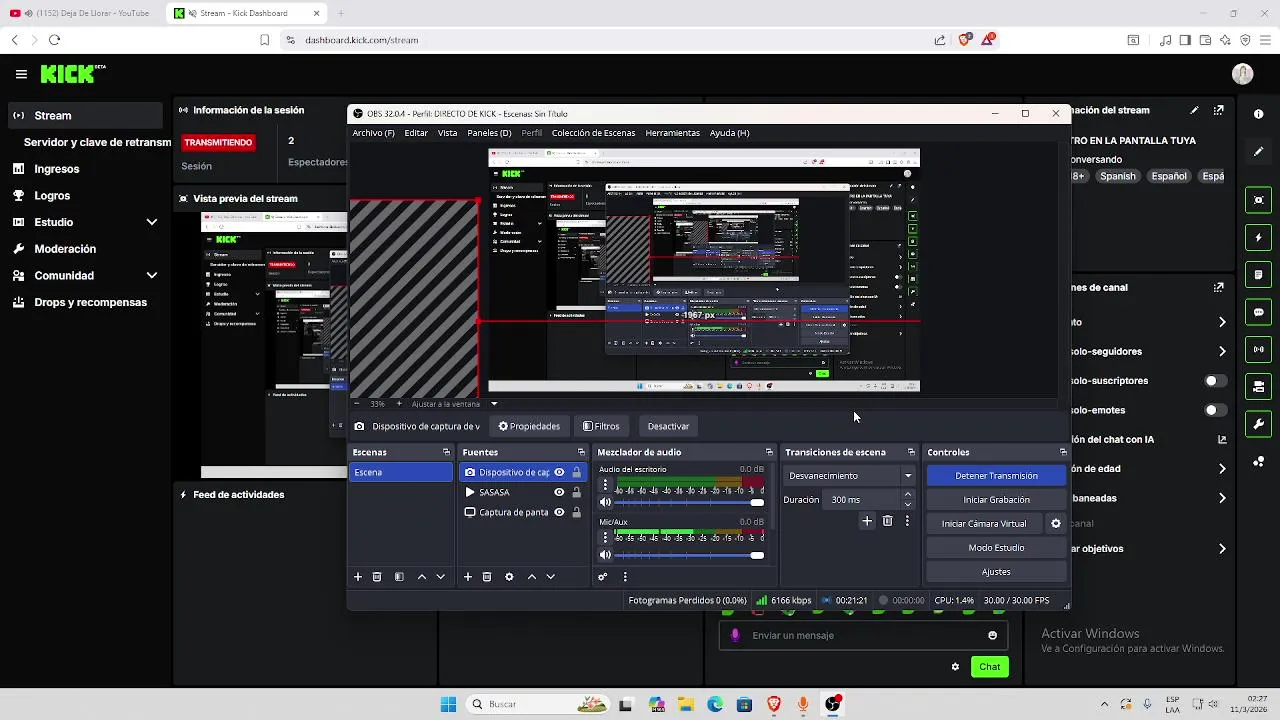Open source Propiedades button

click(x=529, y=426)
